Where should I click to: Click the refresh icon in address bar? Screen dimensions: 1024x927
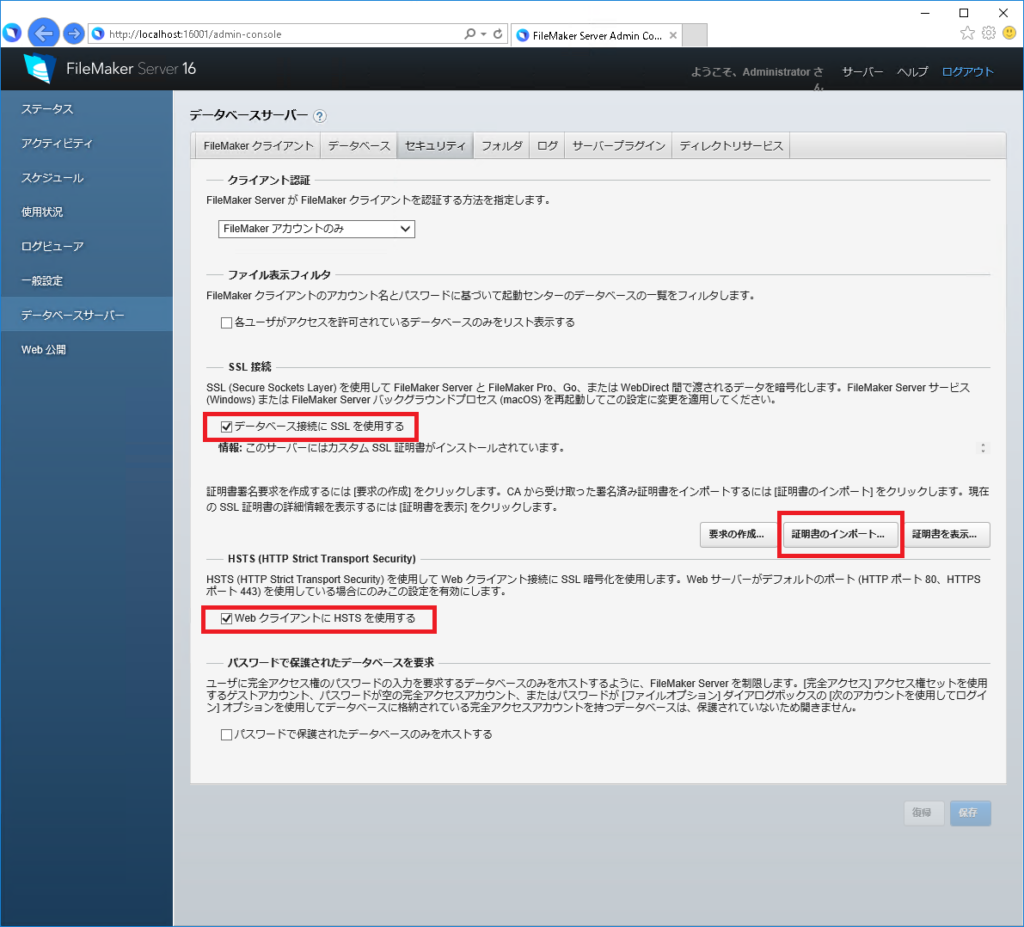click(498, 34)
